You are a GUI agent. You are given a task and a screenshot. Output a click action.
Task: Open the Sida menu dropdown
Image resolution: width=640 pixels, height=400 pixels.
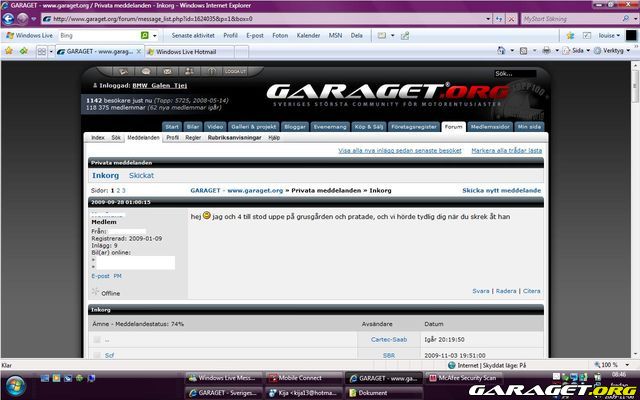point(576,51)
